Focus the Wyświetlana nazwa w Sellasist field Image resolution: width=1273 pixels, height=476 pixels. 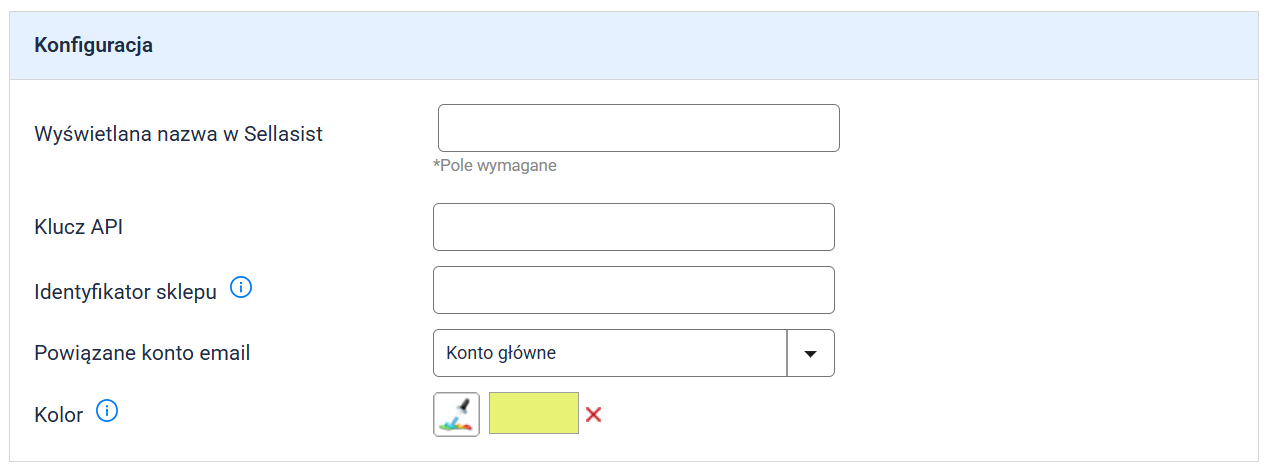tap(638, 128)
